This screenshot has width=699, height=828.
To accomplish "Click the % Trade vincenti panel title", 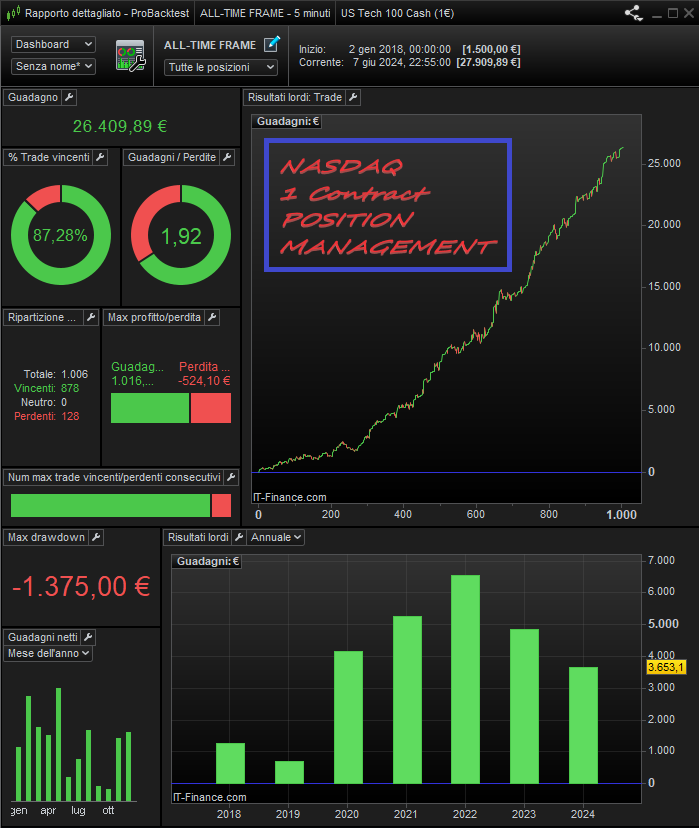I will pos(49,157).
